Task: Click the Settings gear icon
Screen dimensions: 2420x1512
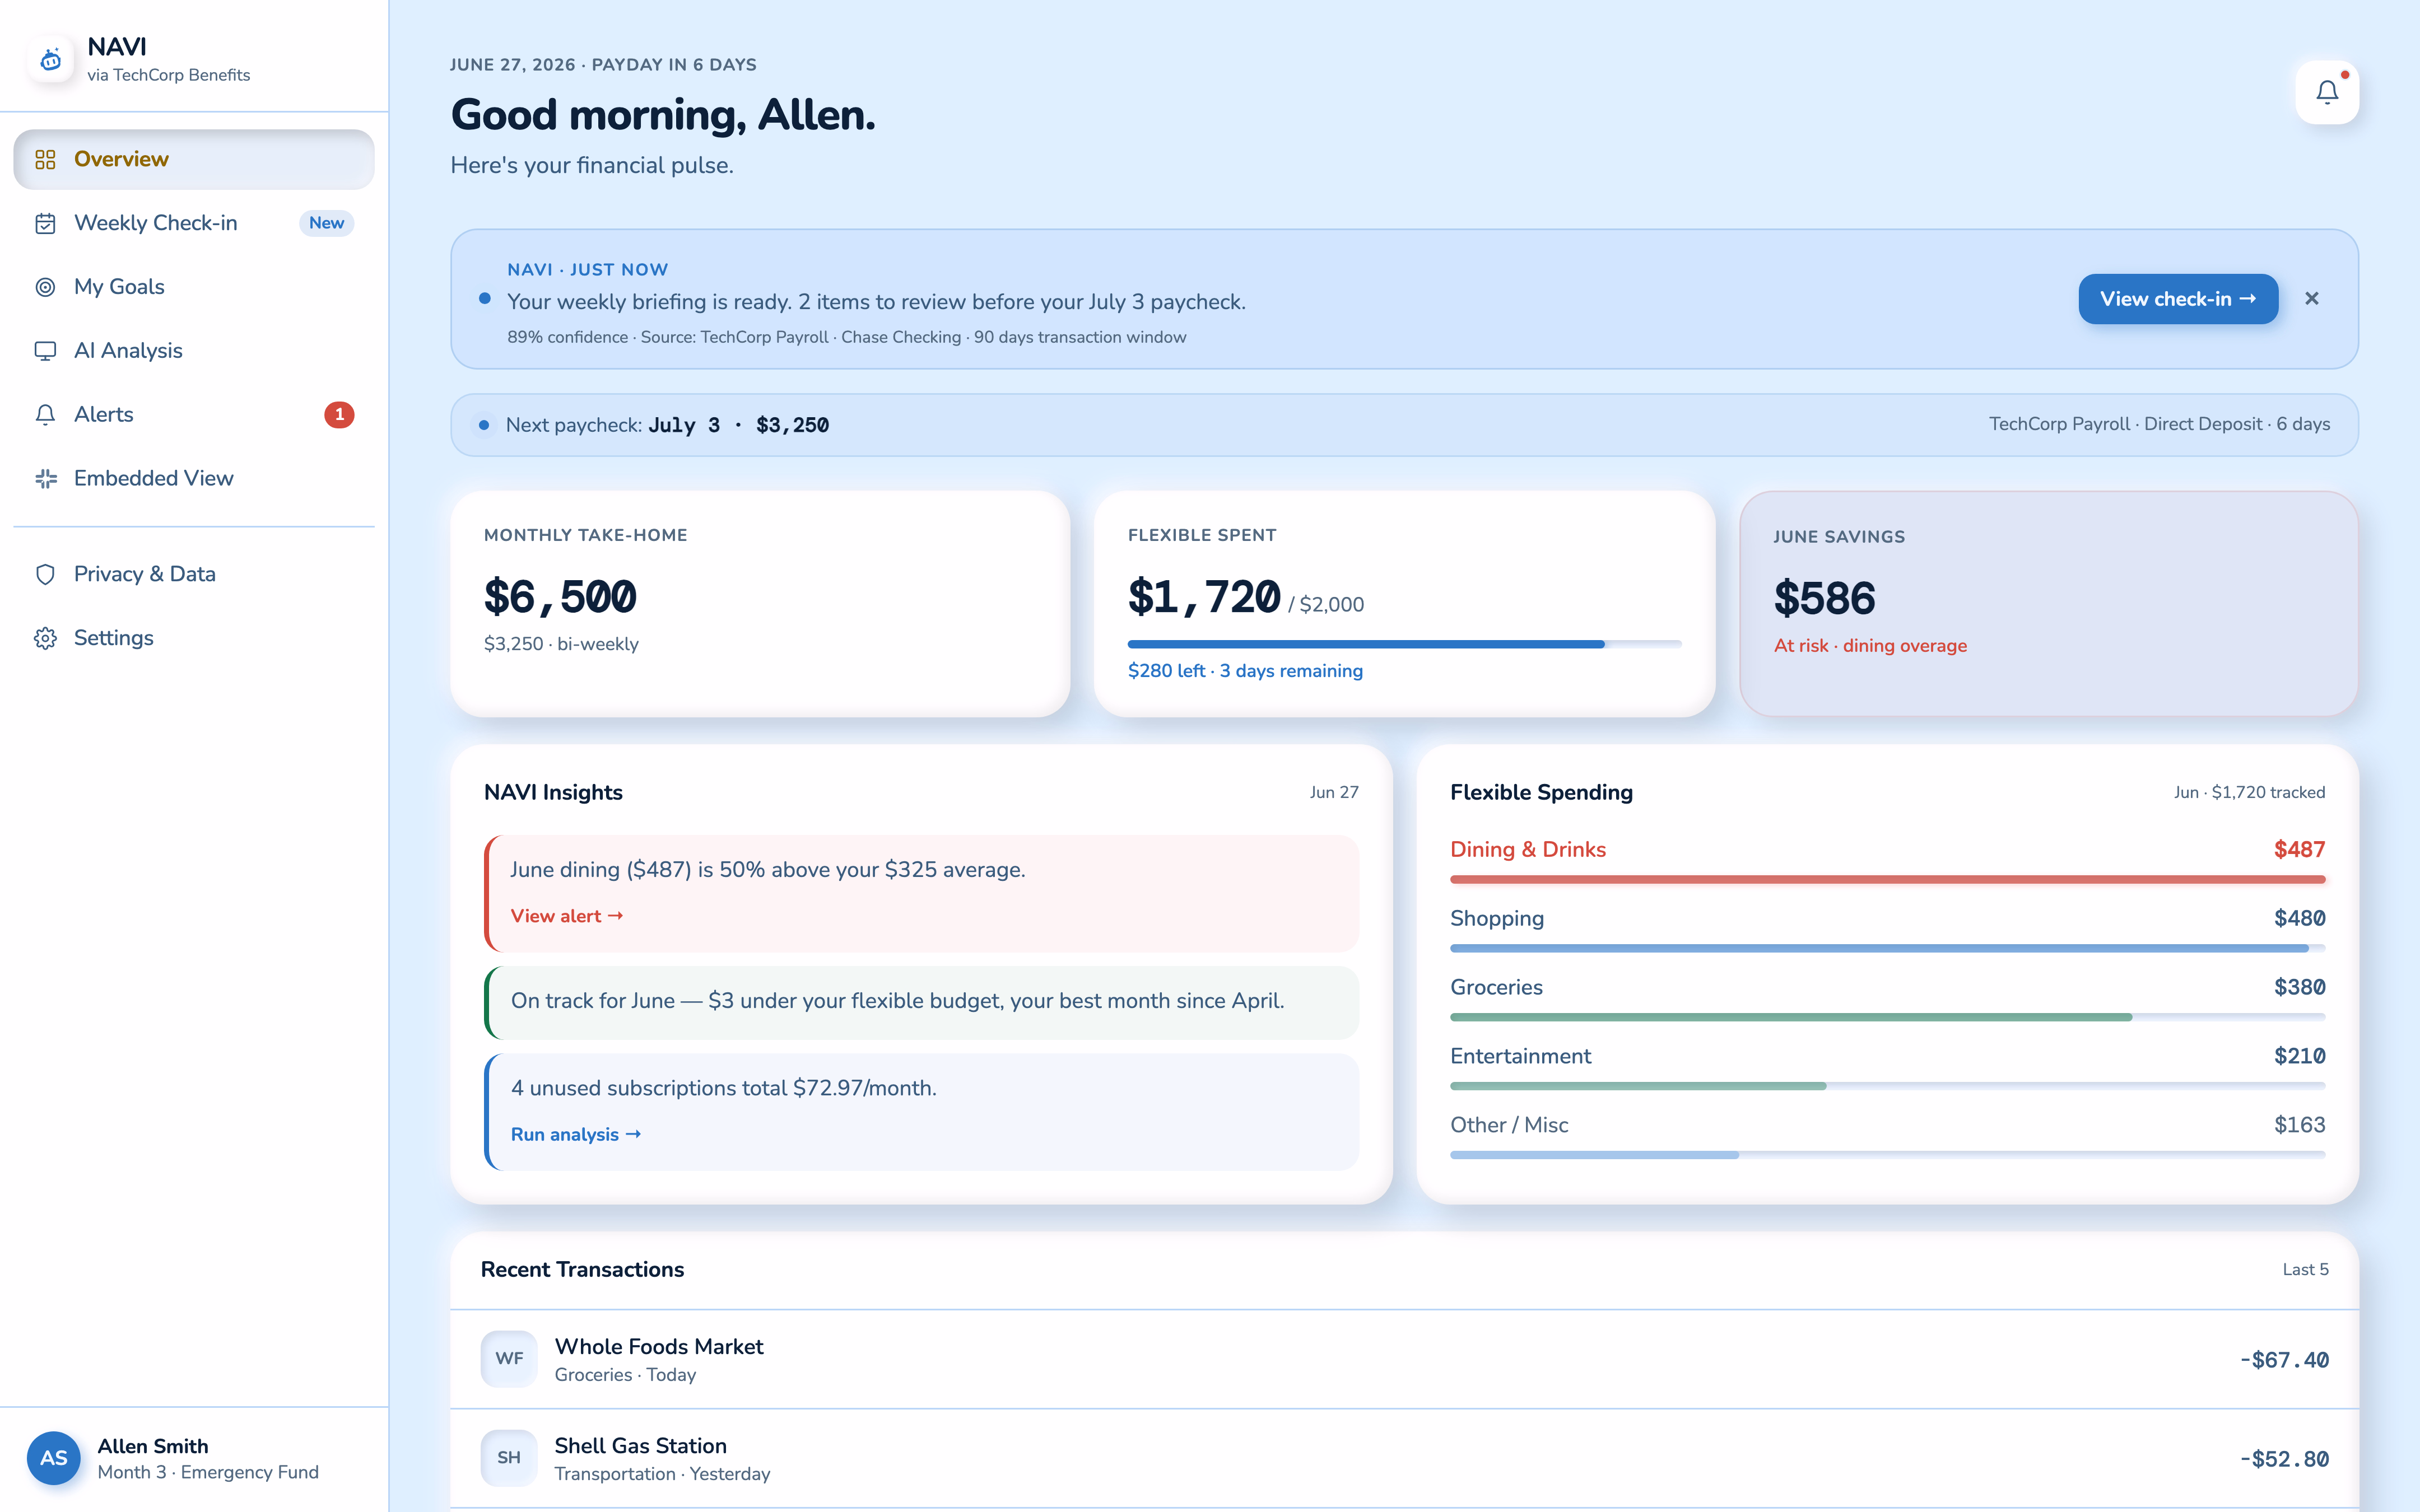Action: coord(45,638)
